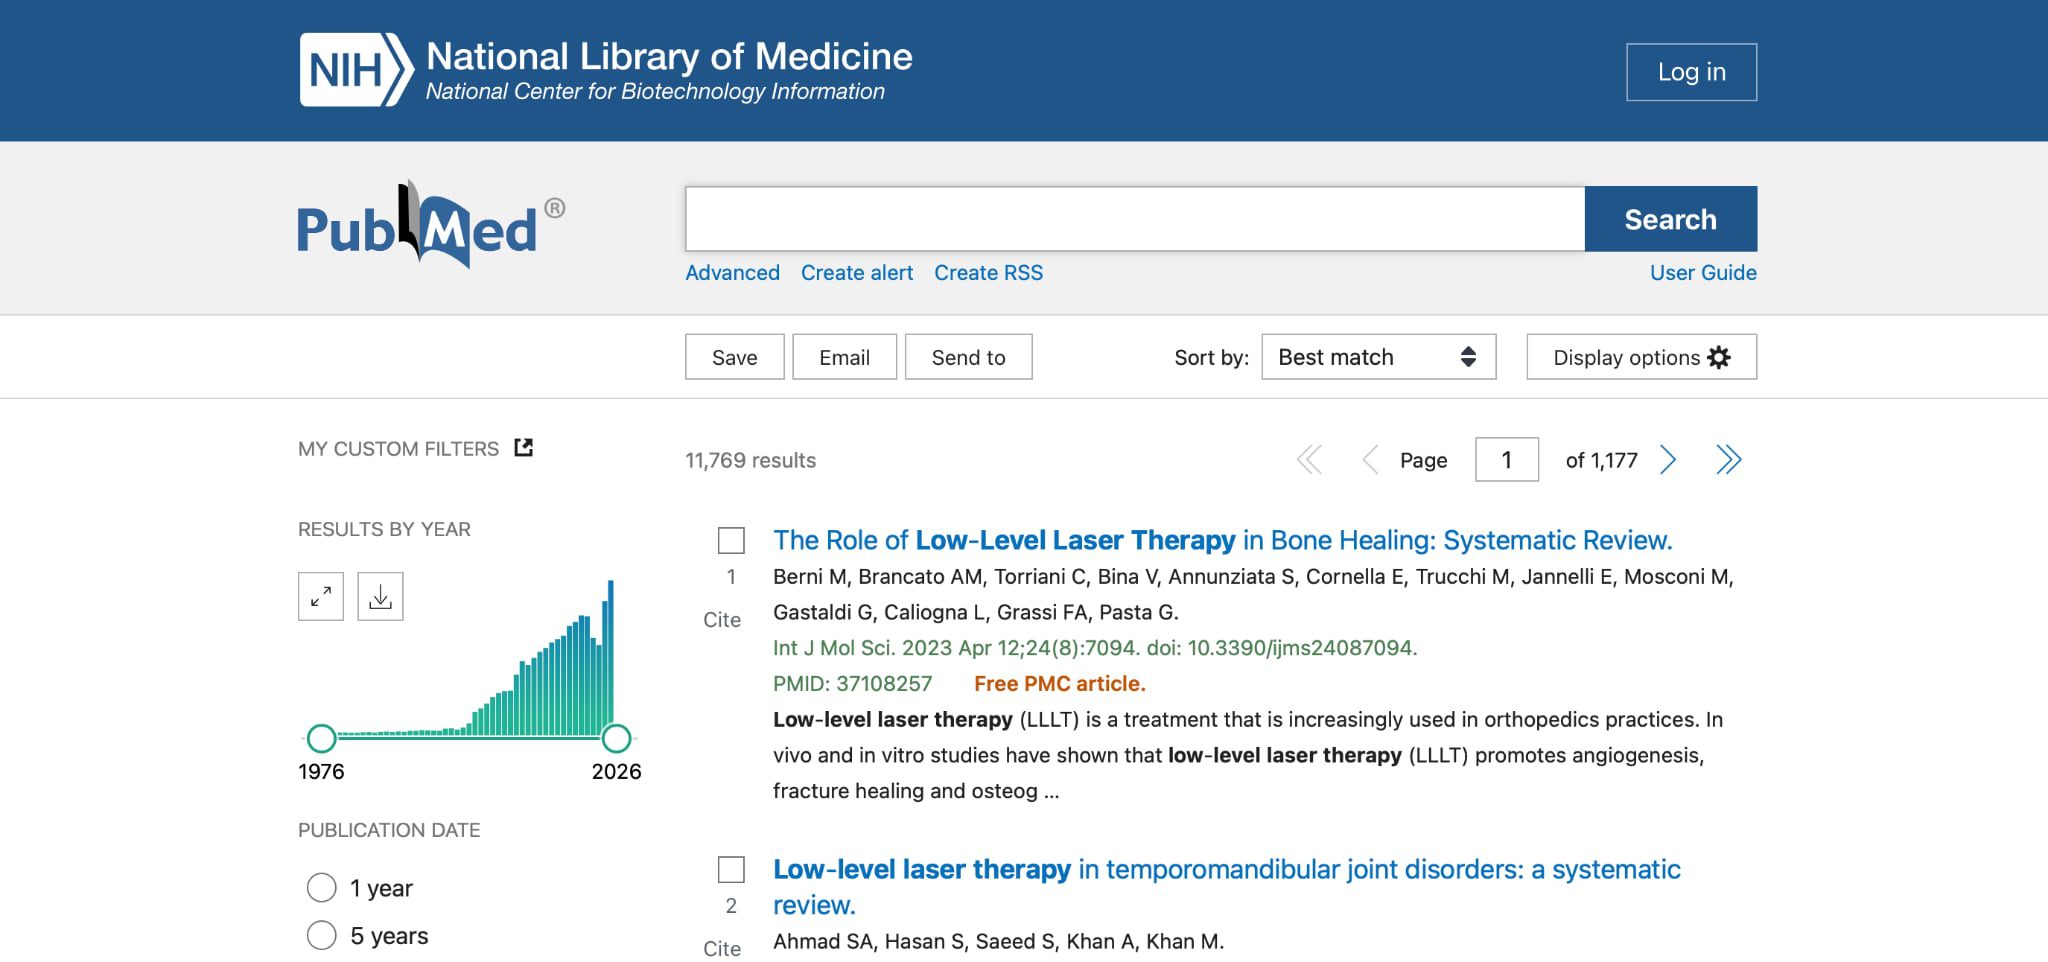Expand the results by year chart

pyautogui.click(x=321, y=597)
